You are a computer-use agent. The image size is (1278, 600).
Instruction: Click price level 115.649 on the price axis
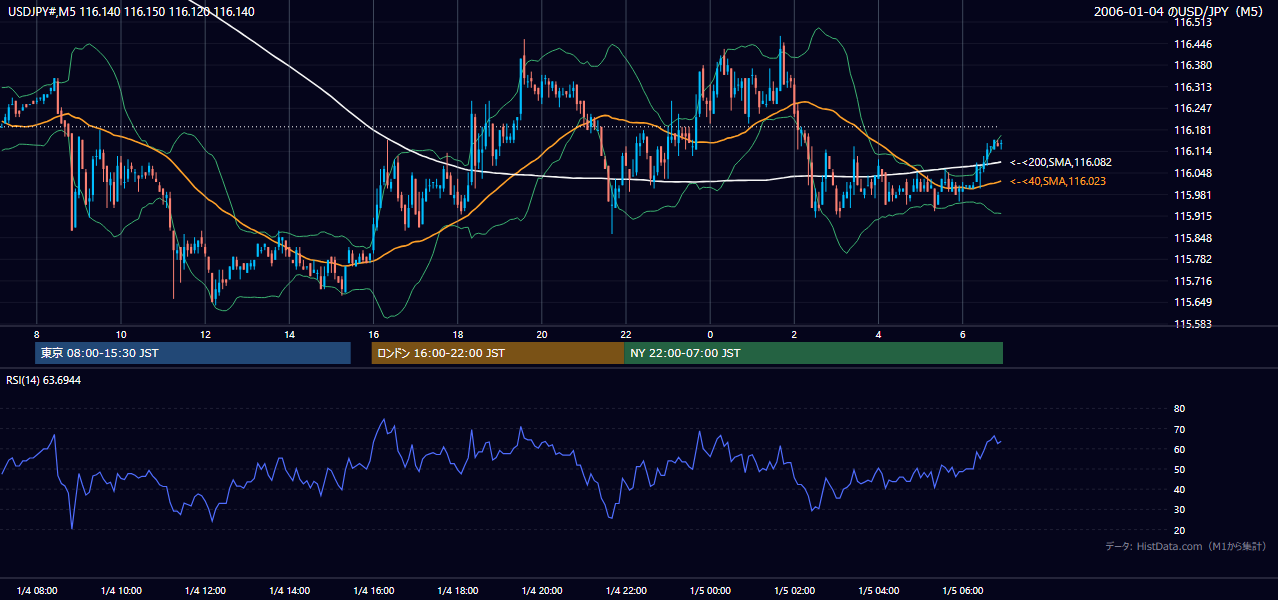1192,302
